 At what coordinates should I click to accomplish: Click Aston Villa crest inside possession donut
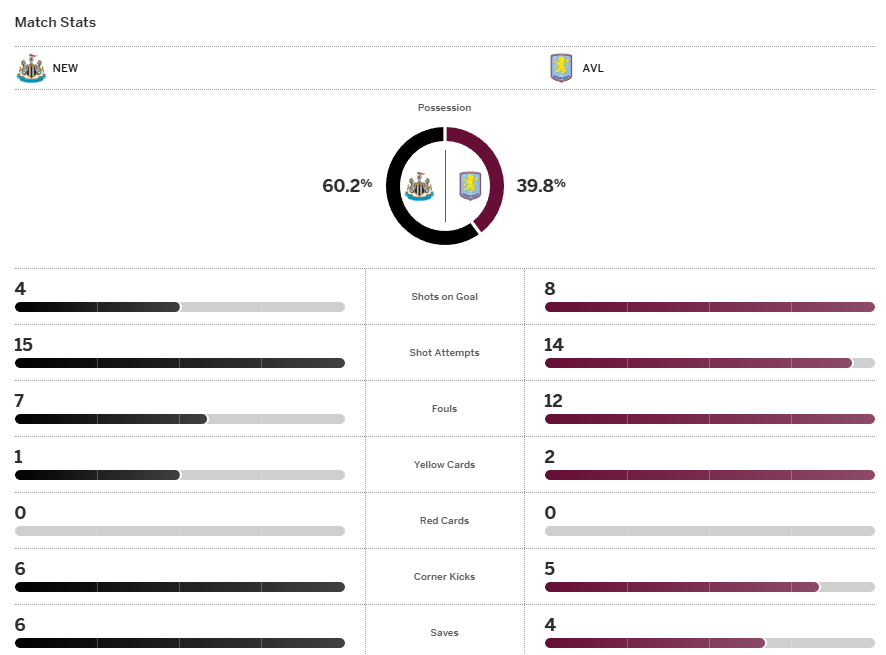(470, 186)
